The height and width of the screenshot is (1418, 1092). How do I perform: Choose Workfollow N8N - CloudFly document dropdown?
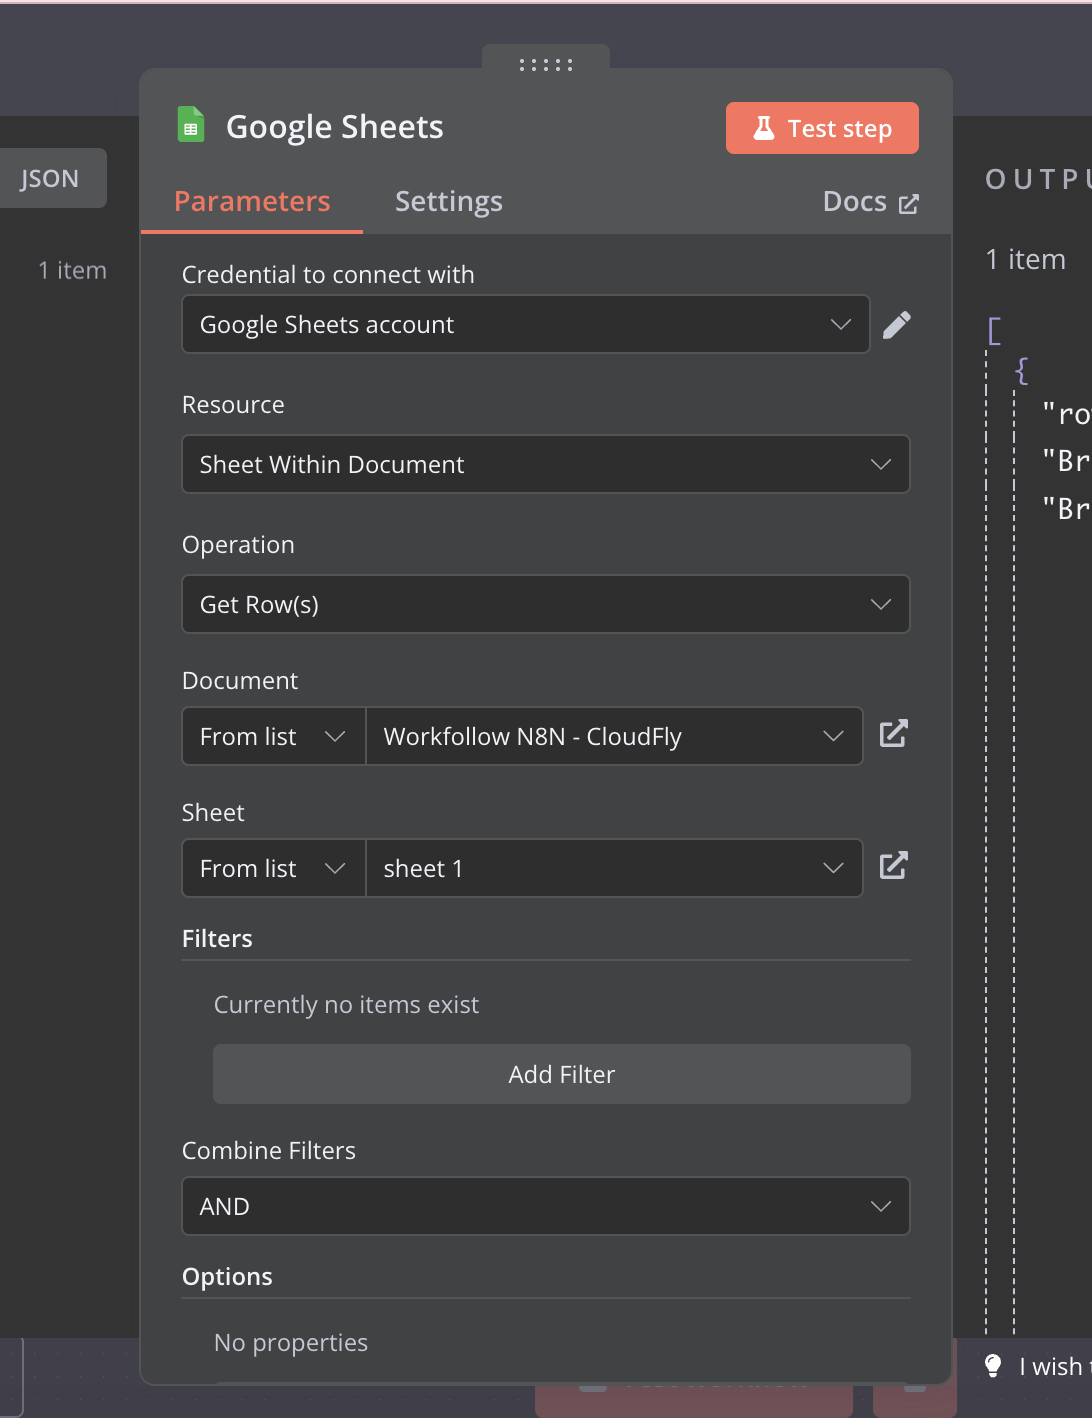(x=614, y=736)
